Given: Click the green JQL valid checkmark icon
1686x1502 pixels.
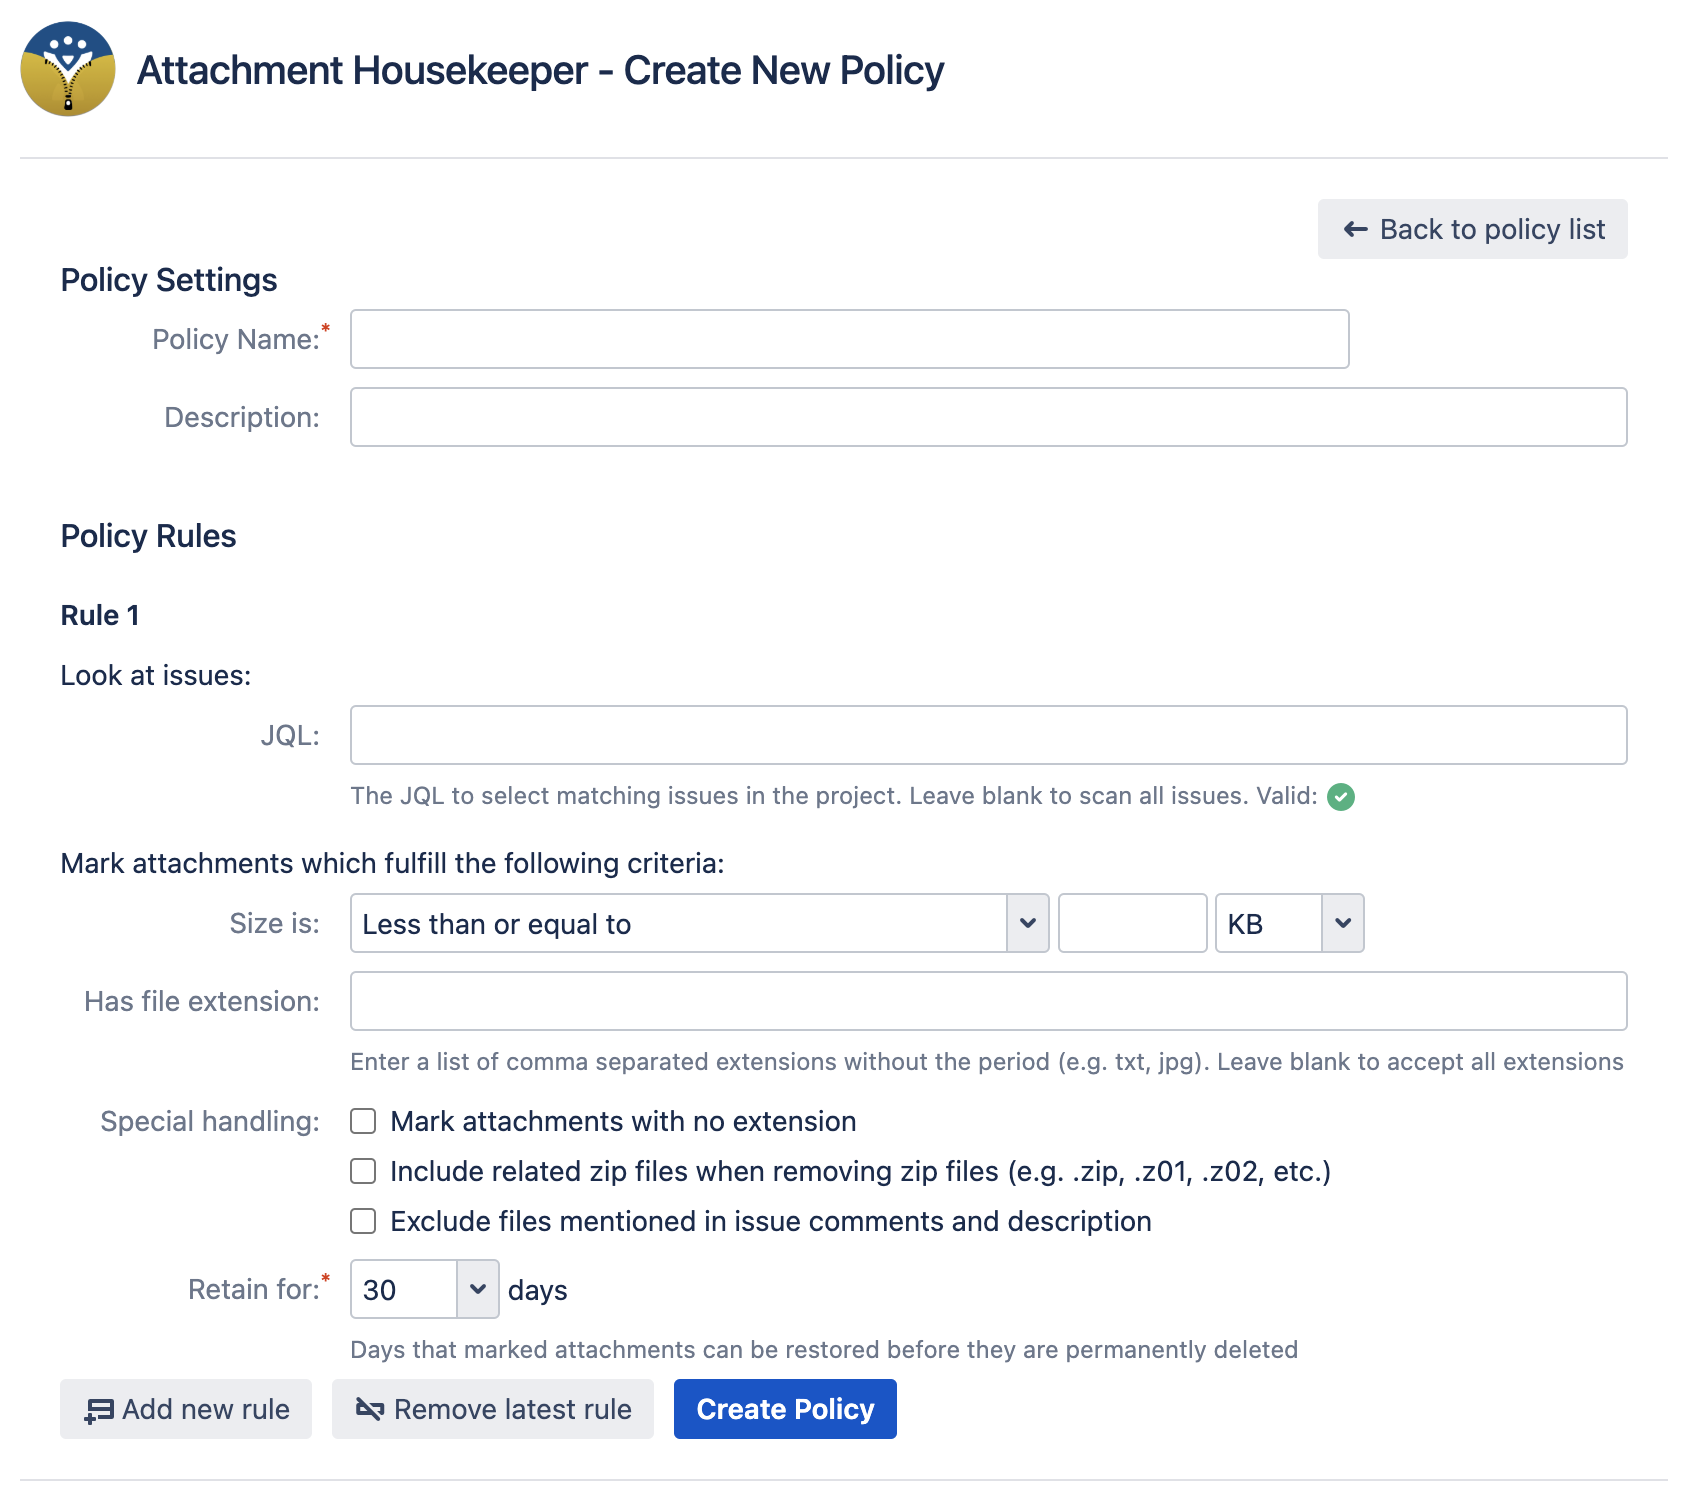Looking at the screenshot, I should (x=1341, y=797).
